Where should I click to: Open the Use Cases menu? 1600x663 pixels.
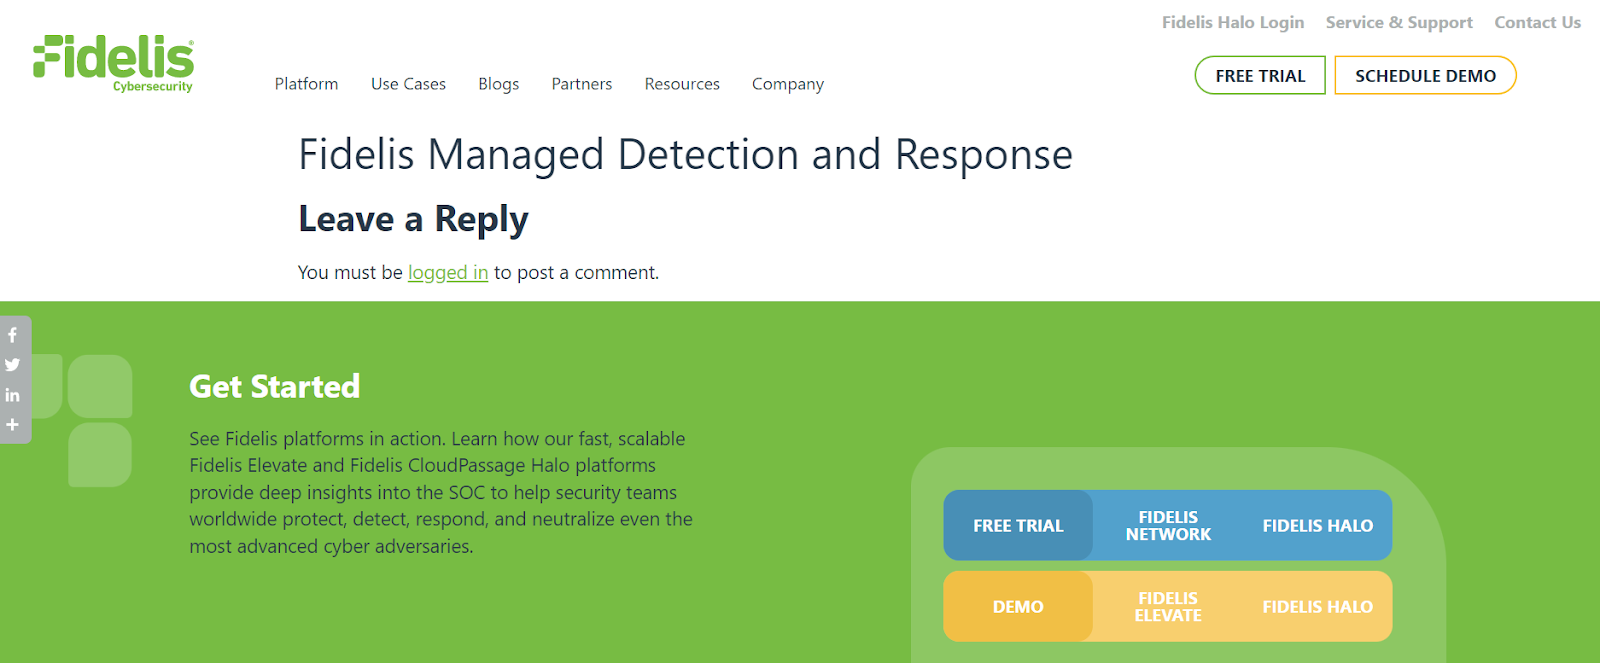click(x=408, y=84)
